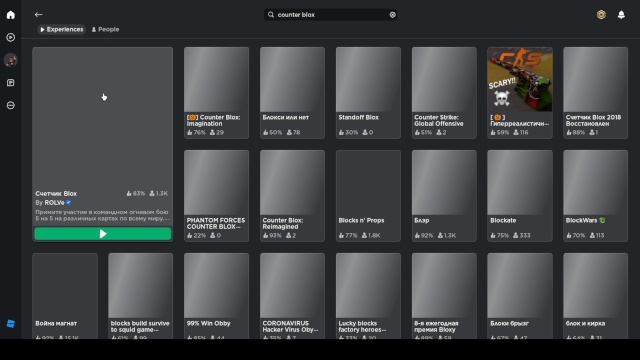Image resolution: width=640 pixels, height=360 pixels.
Task: Click the Blockate title text
Action: pyautogui.click(x=503, y=220)
